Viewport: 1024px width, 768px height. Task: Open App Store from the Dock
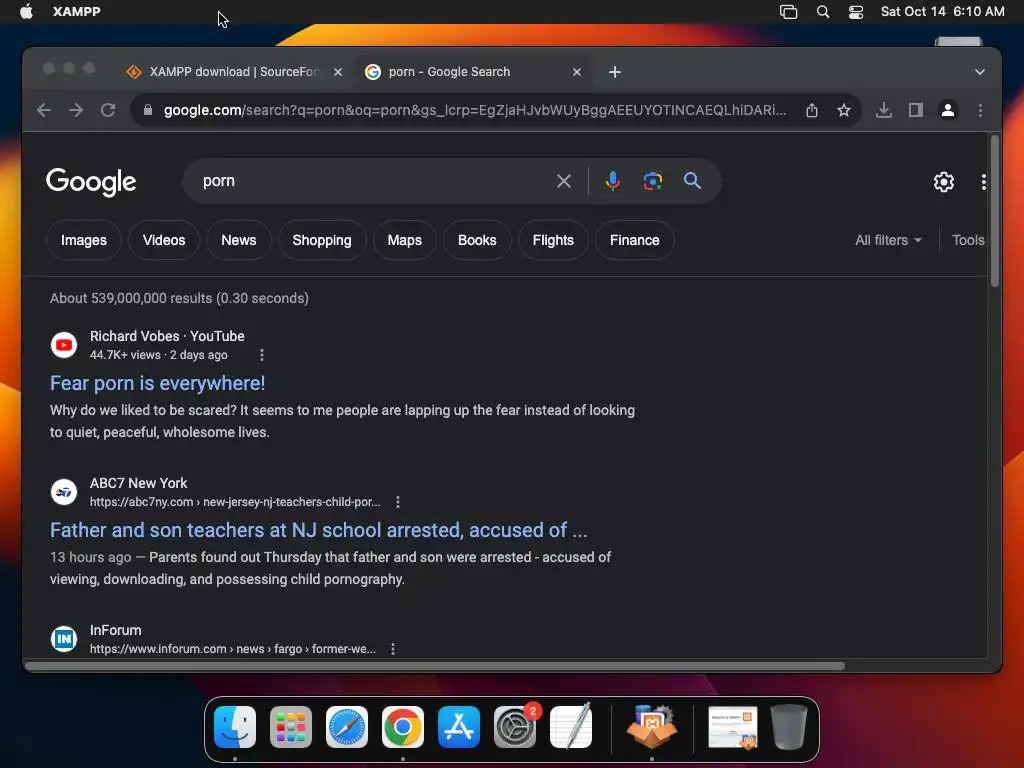point(458,727)
